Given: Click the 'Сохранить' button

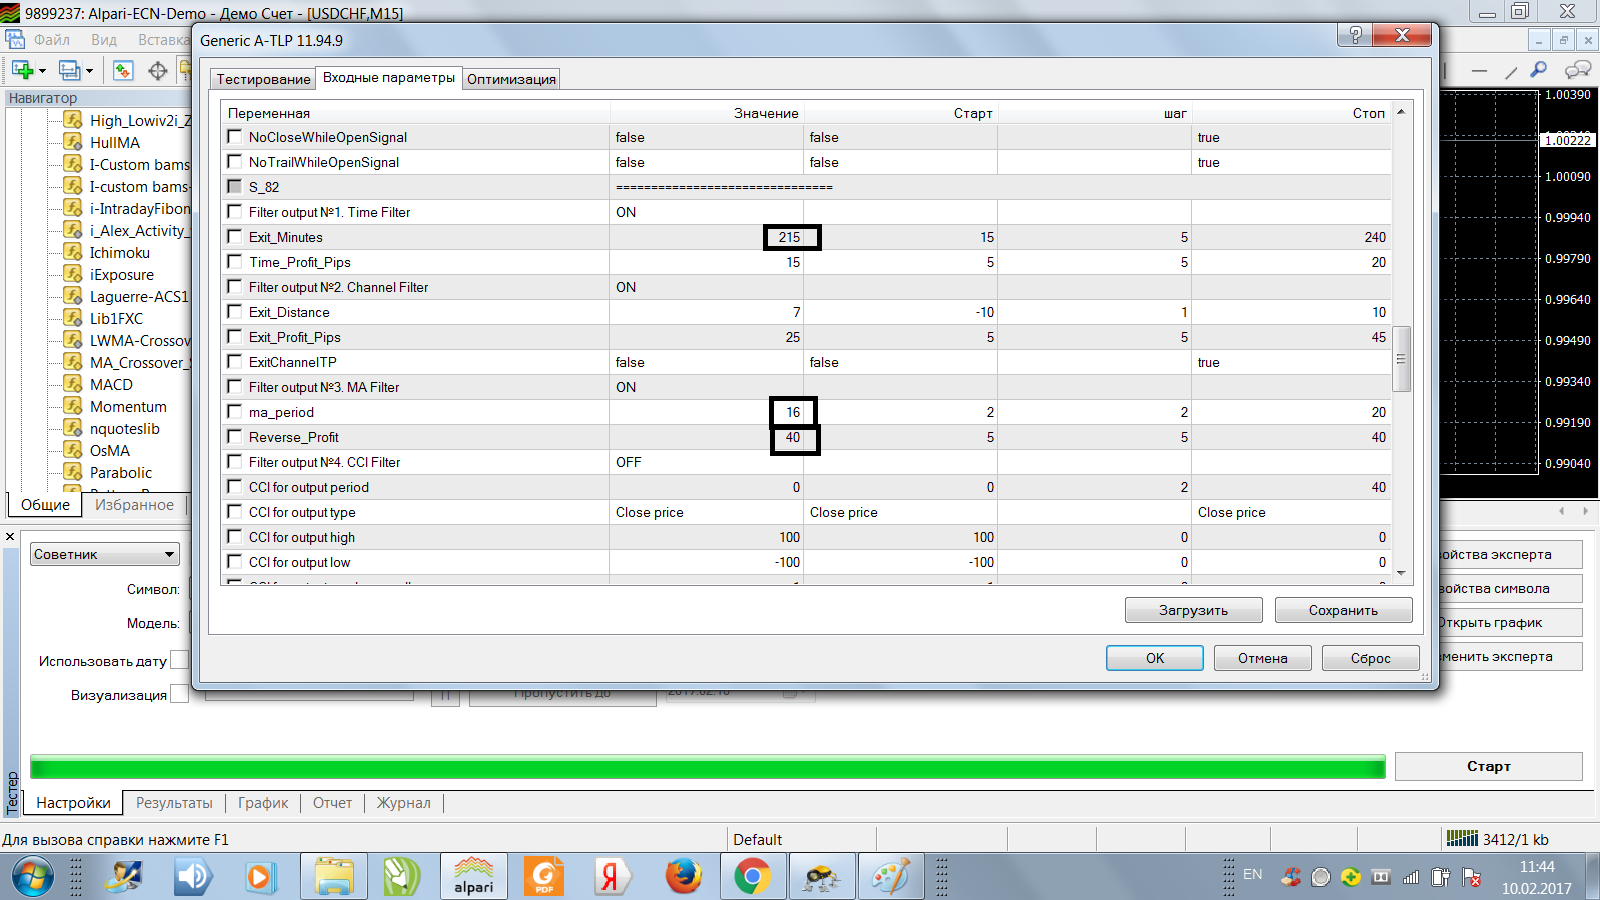Looking at the screenshot, I should (1343, 610).
